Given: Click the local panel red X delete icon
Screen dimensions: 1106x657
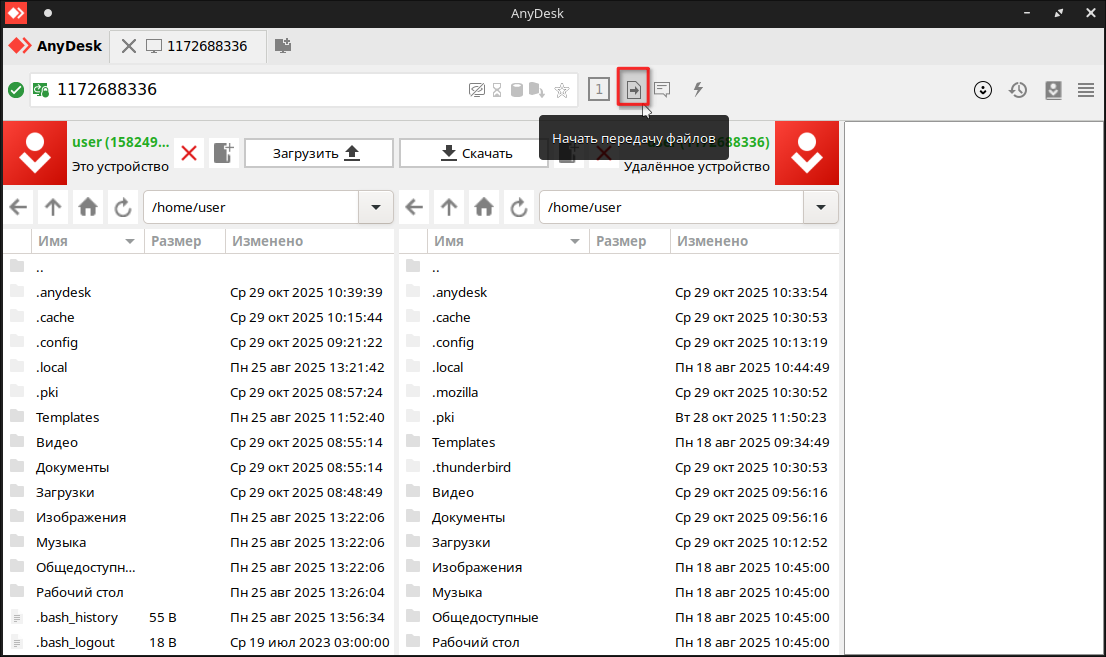Looking at the screenshot, I should pyautogui.click(x=189, y=153).
